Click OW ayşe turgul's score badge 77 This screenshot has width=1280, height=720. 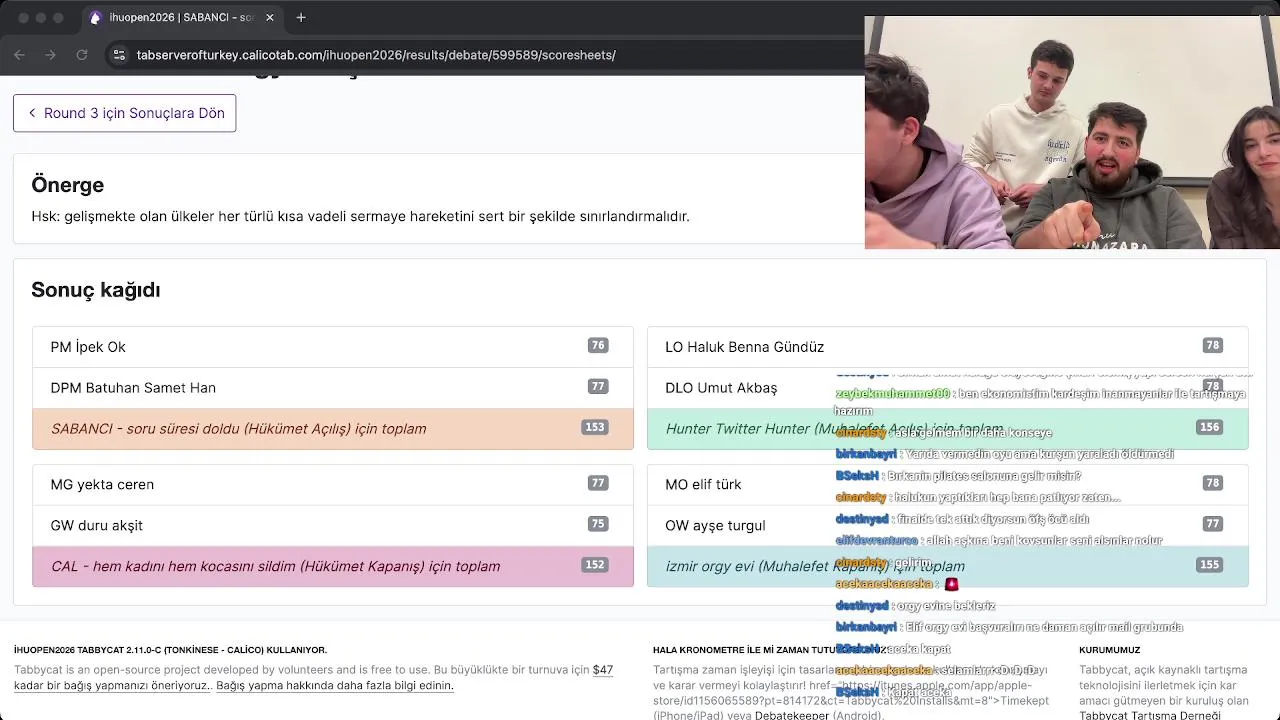1212,524
